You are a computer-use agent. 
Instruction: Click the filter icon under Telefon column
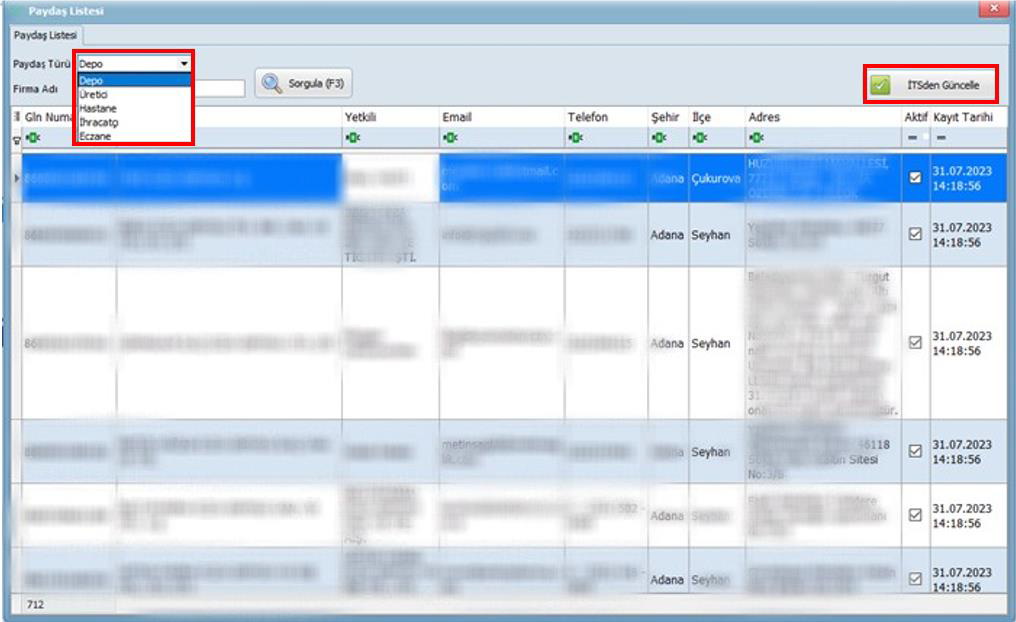(573, 137)
